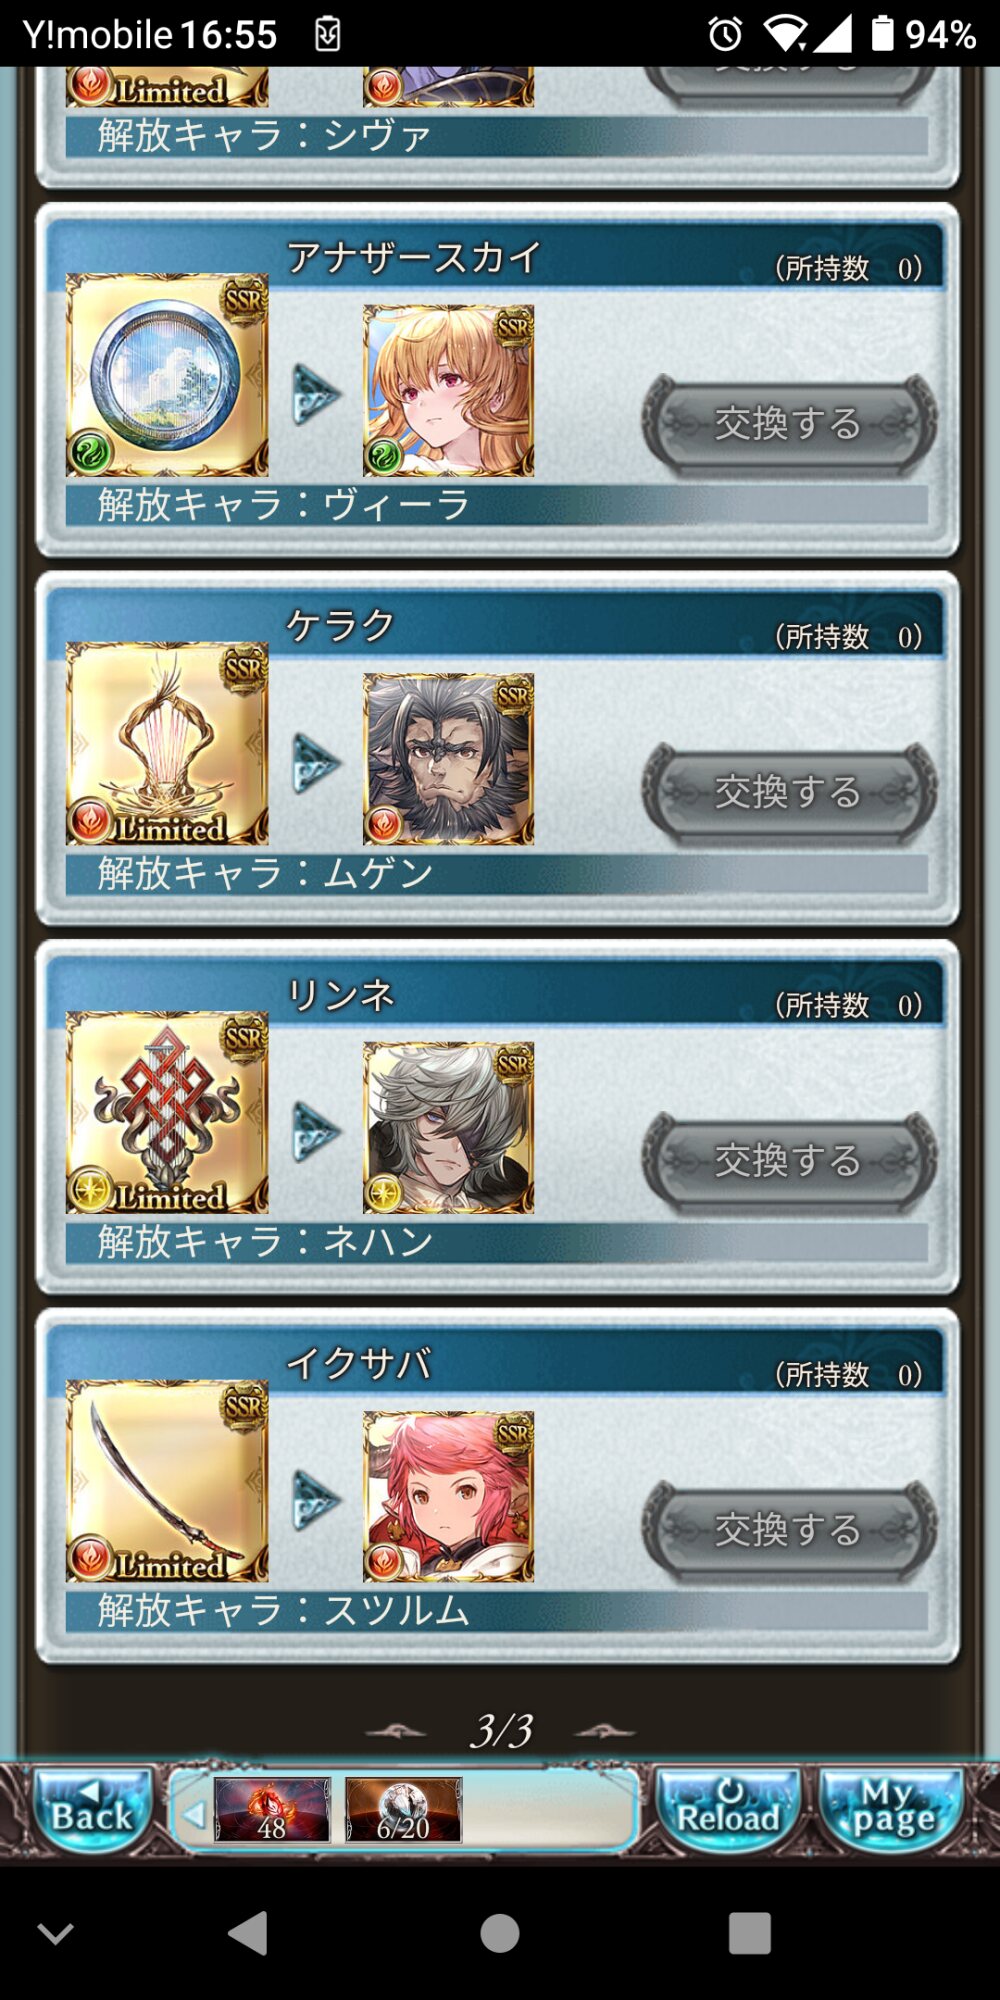Tap the リンネ Limited item icon

167,1113
